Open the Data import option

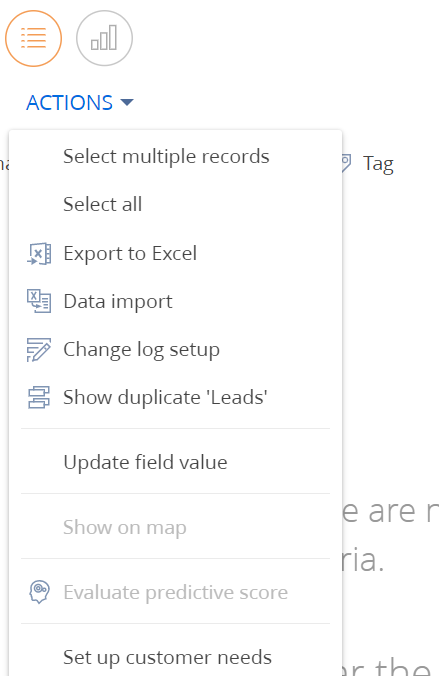click(x=176, y=301)
